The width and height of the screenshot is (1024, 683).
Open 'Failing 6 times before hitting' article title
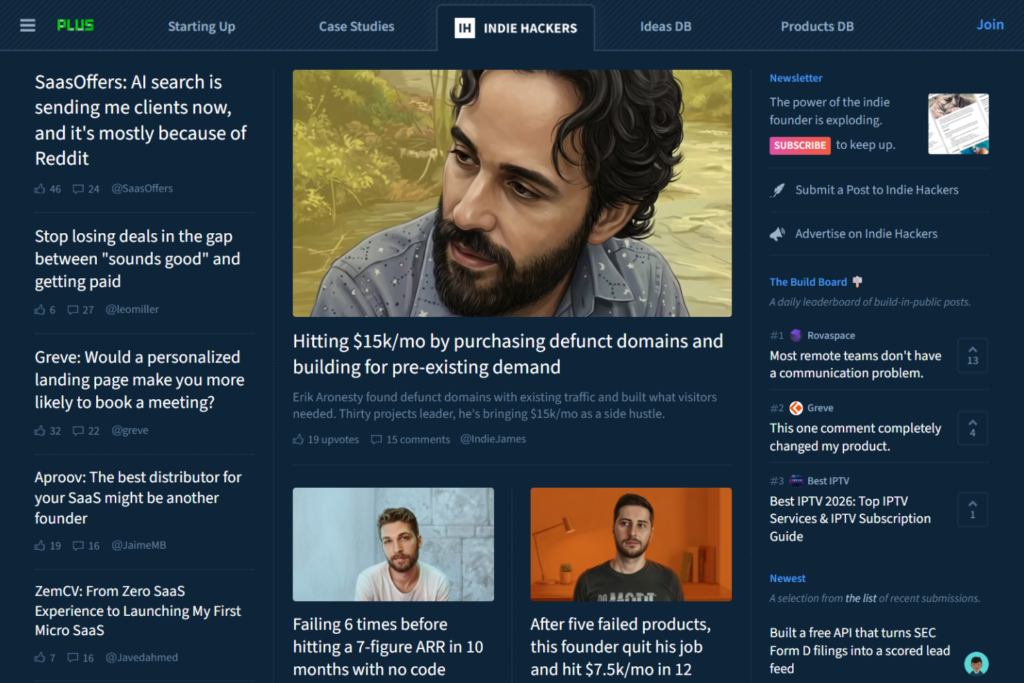pos(388,646)
